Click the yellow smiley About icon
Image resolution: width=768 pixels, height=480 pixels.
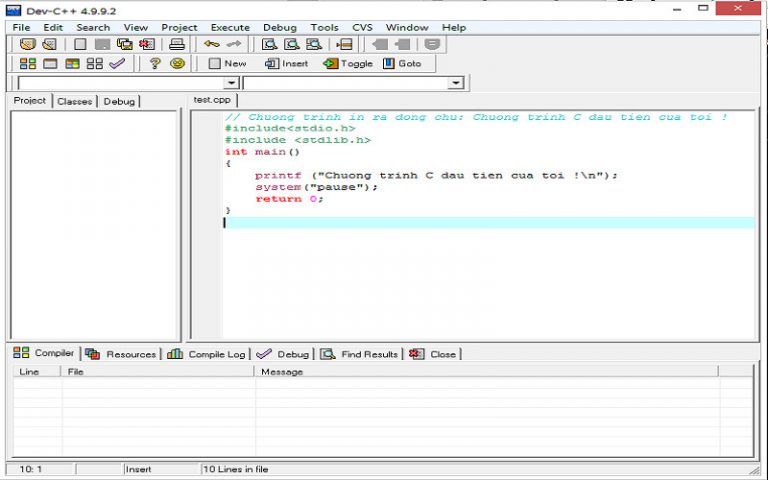click(x=177, y=63)
